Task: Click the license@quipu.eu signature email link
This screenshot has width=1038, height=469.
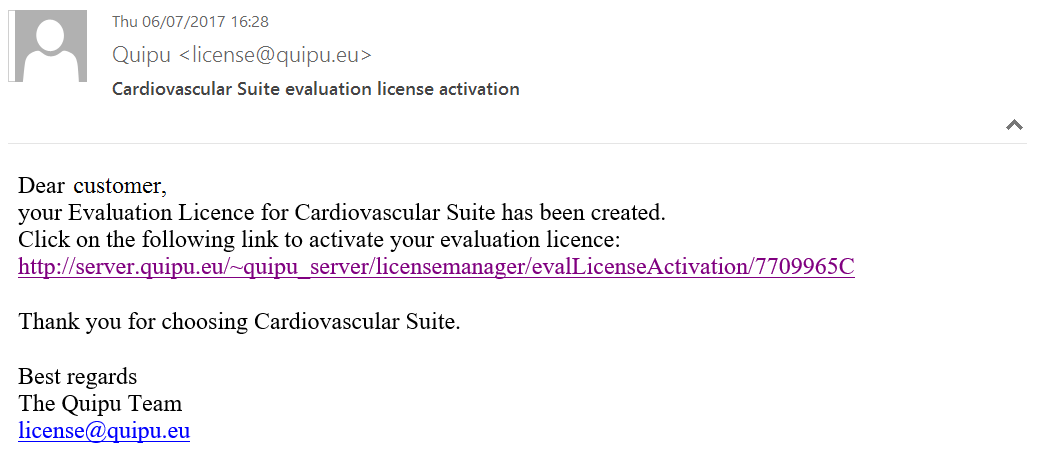Action: 104,431
